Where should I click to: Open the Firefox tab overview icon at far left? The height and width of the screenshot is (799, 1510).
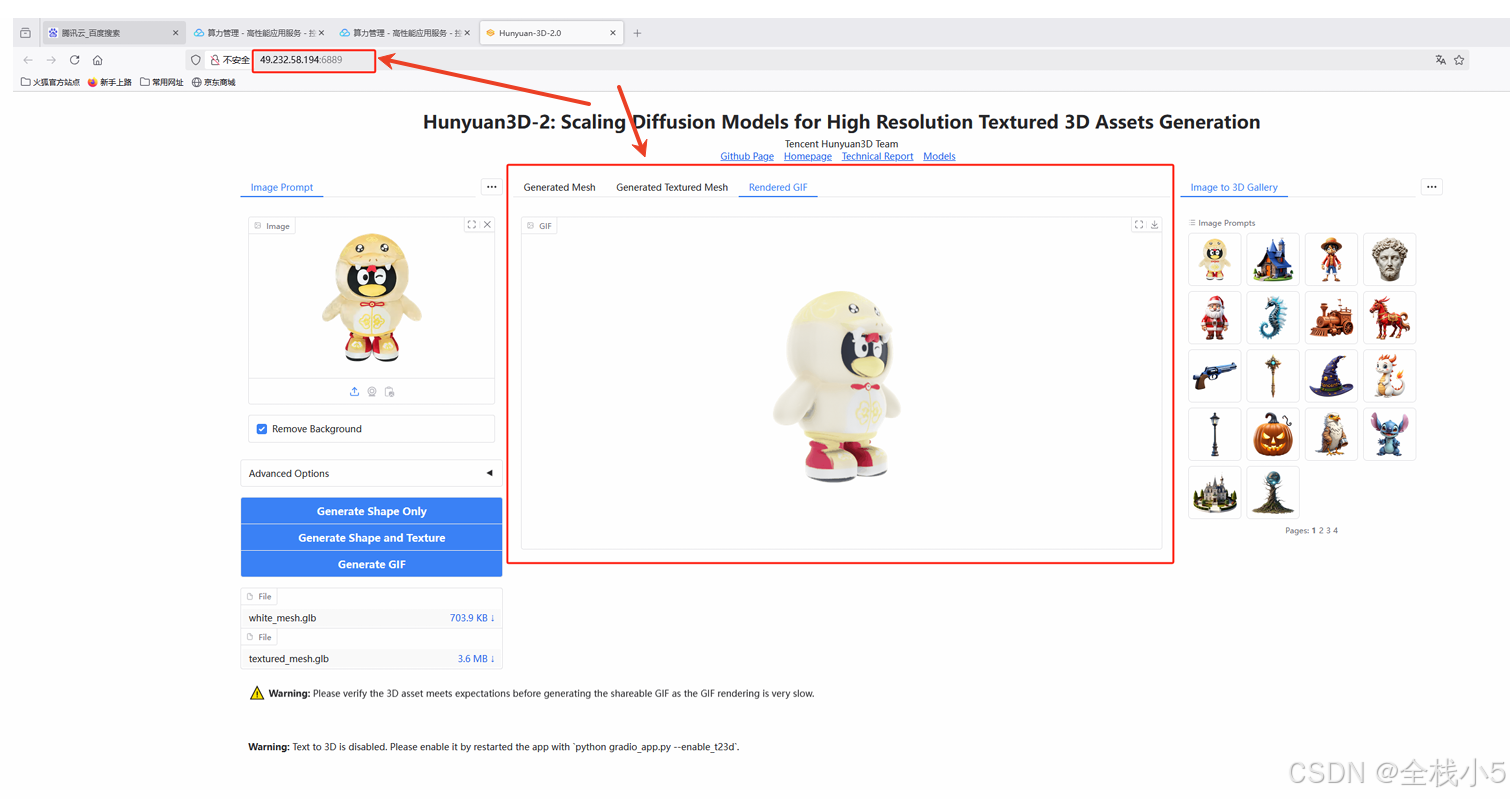25,33
